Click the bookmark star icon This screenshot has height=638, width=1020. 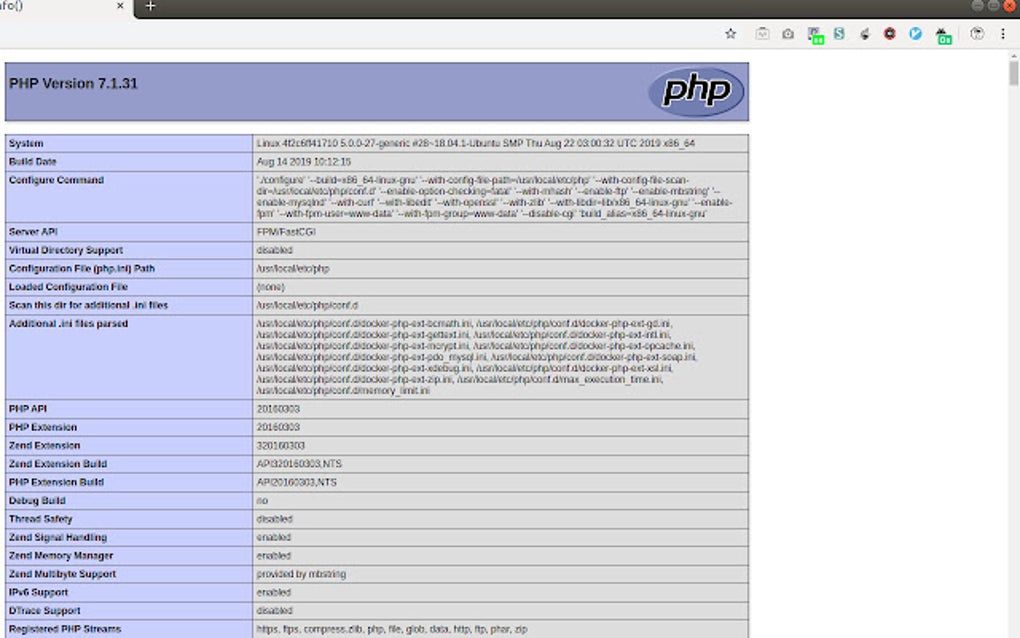click(x=730, y=33)
